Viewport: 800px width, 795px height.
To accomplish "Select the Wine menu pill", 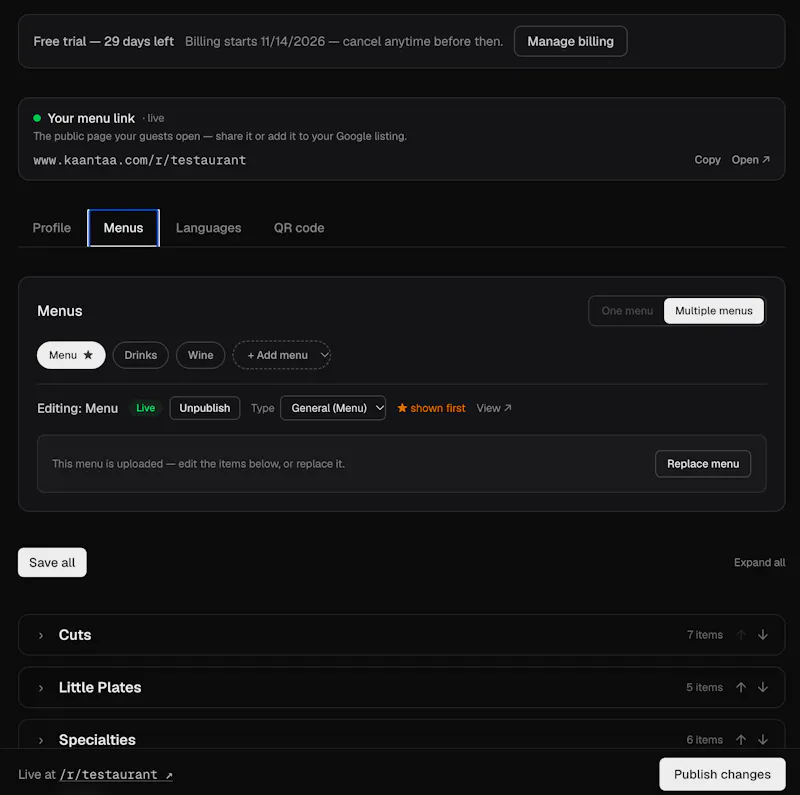I will [x=201, y=355].
